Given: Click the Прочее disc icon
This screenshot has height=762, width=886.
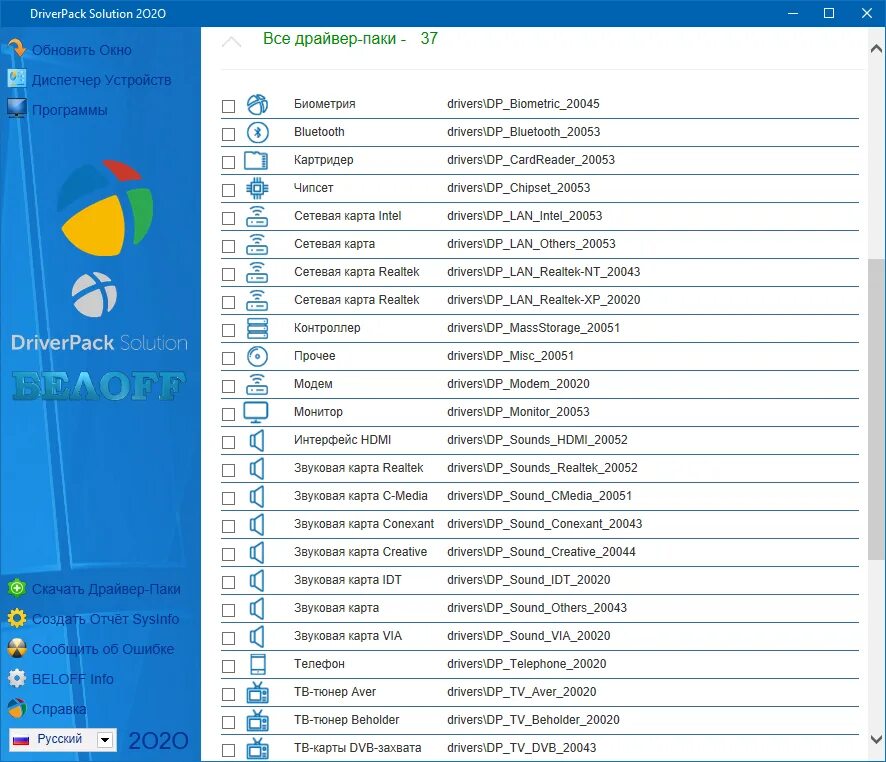Looking at the screenshot, I should point(257,356).
